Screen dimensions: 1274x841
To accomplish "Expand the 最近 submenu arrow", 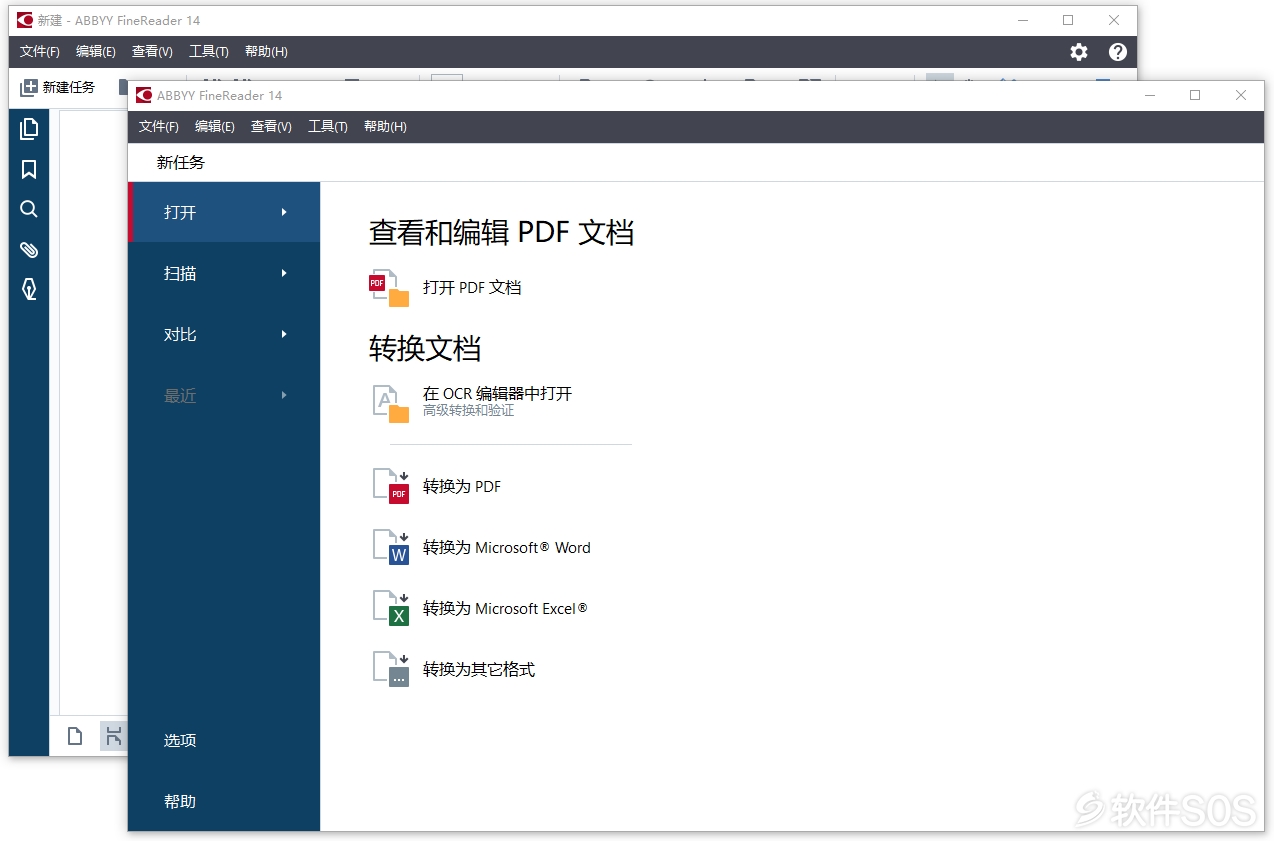I will tap(284, 395).
